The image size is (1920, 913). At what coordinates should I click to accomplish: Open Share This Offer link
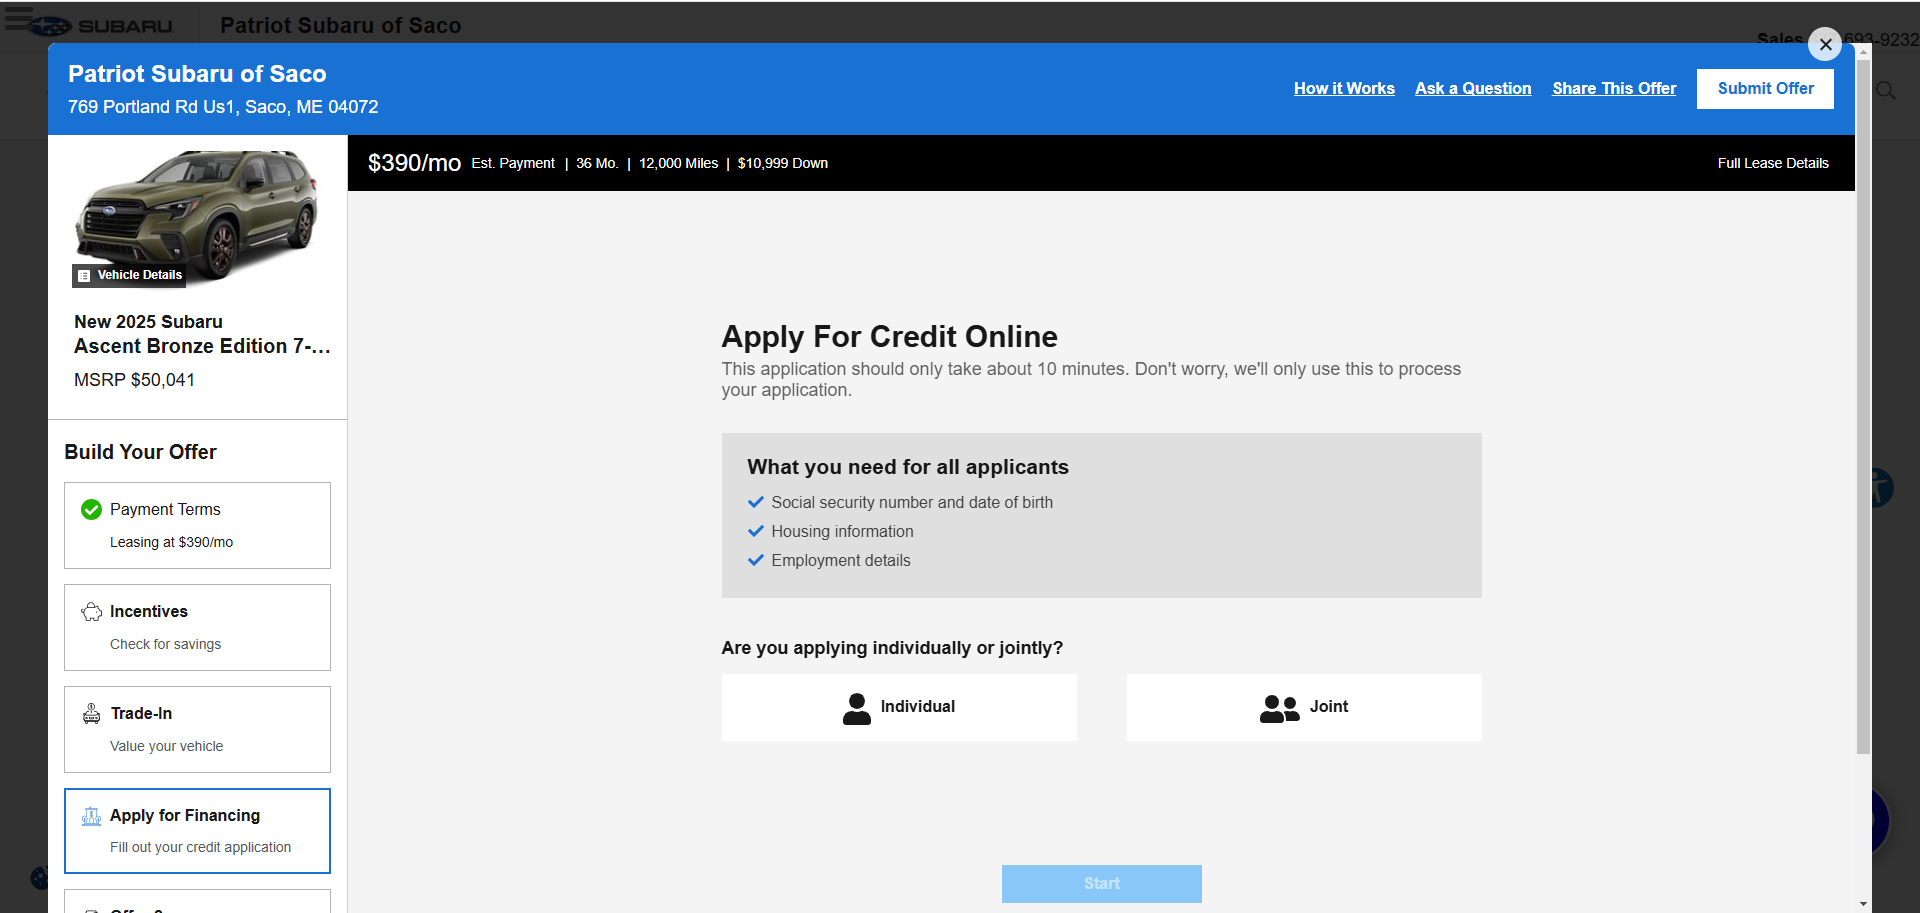(x=1614, y=88)
